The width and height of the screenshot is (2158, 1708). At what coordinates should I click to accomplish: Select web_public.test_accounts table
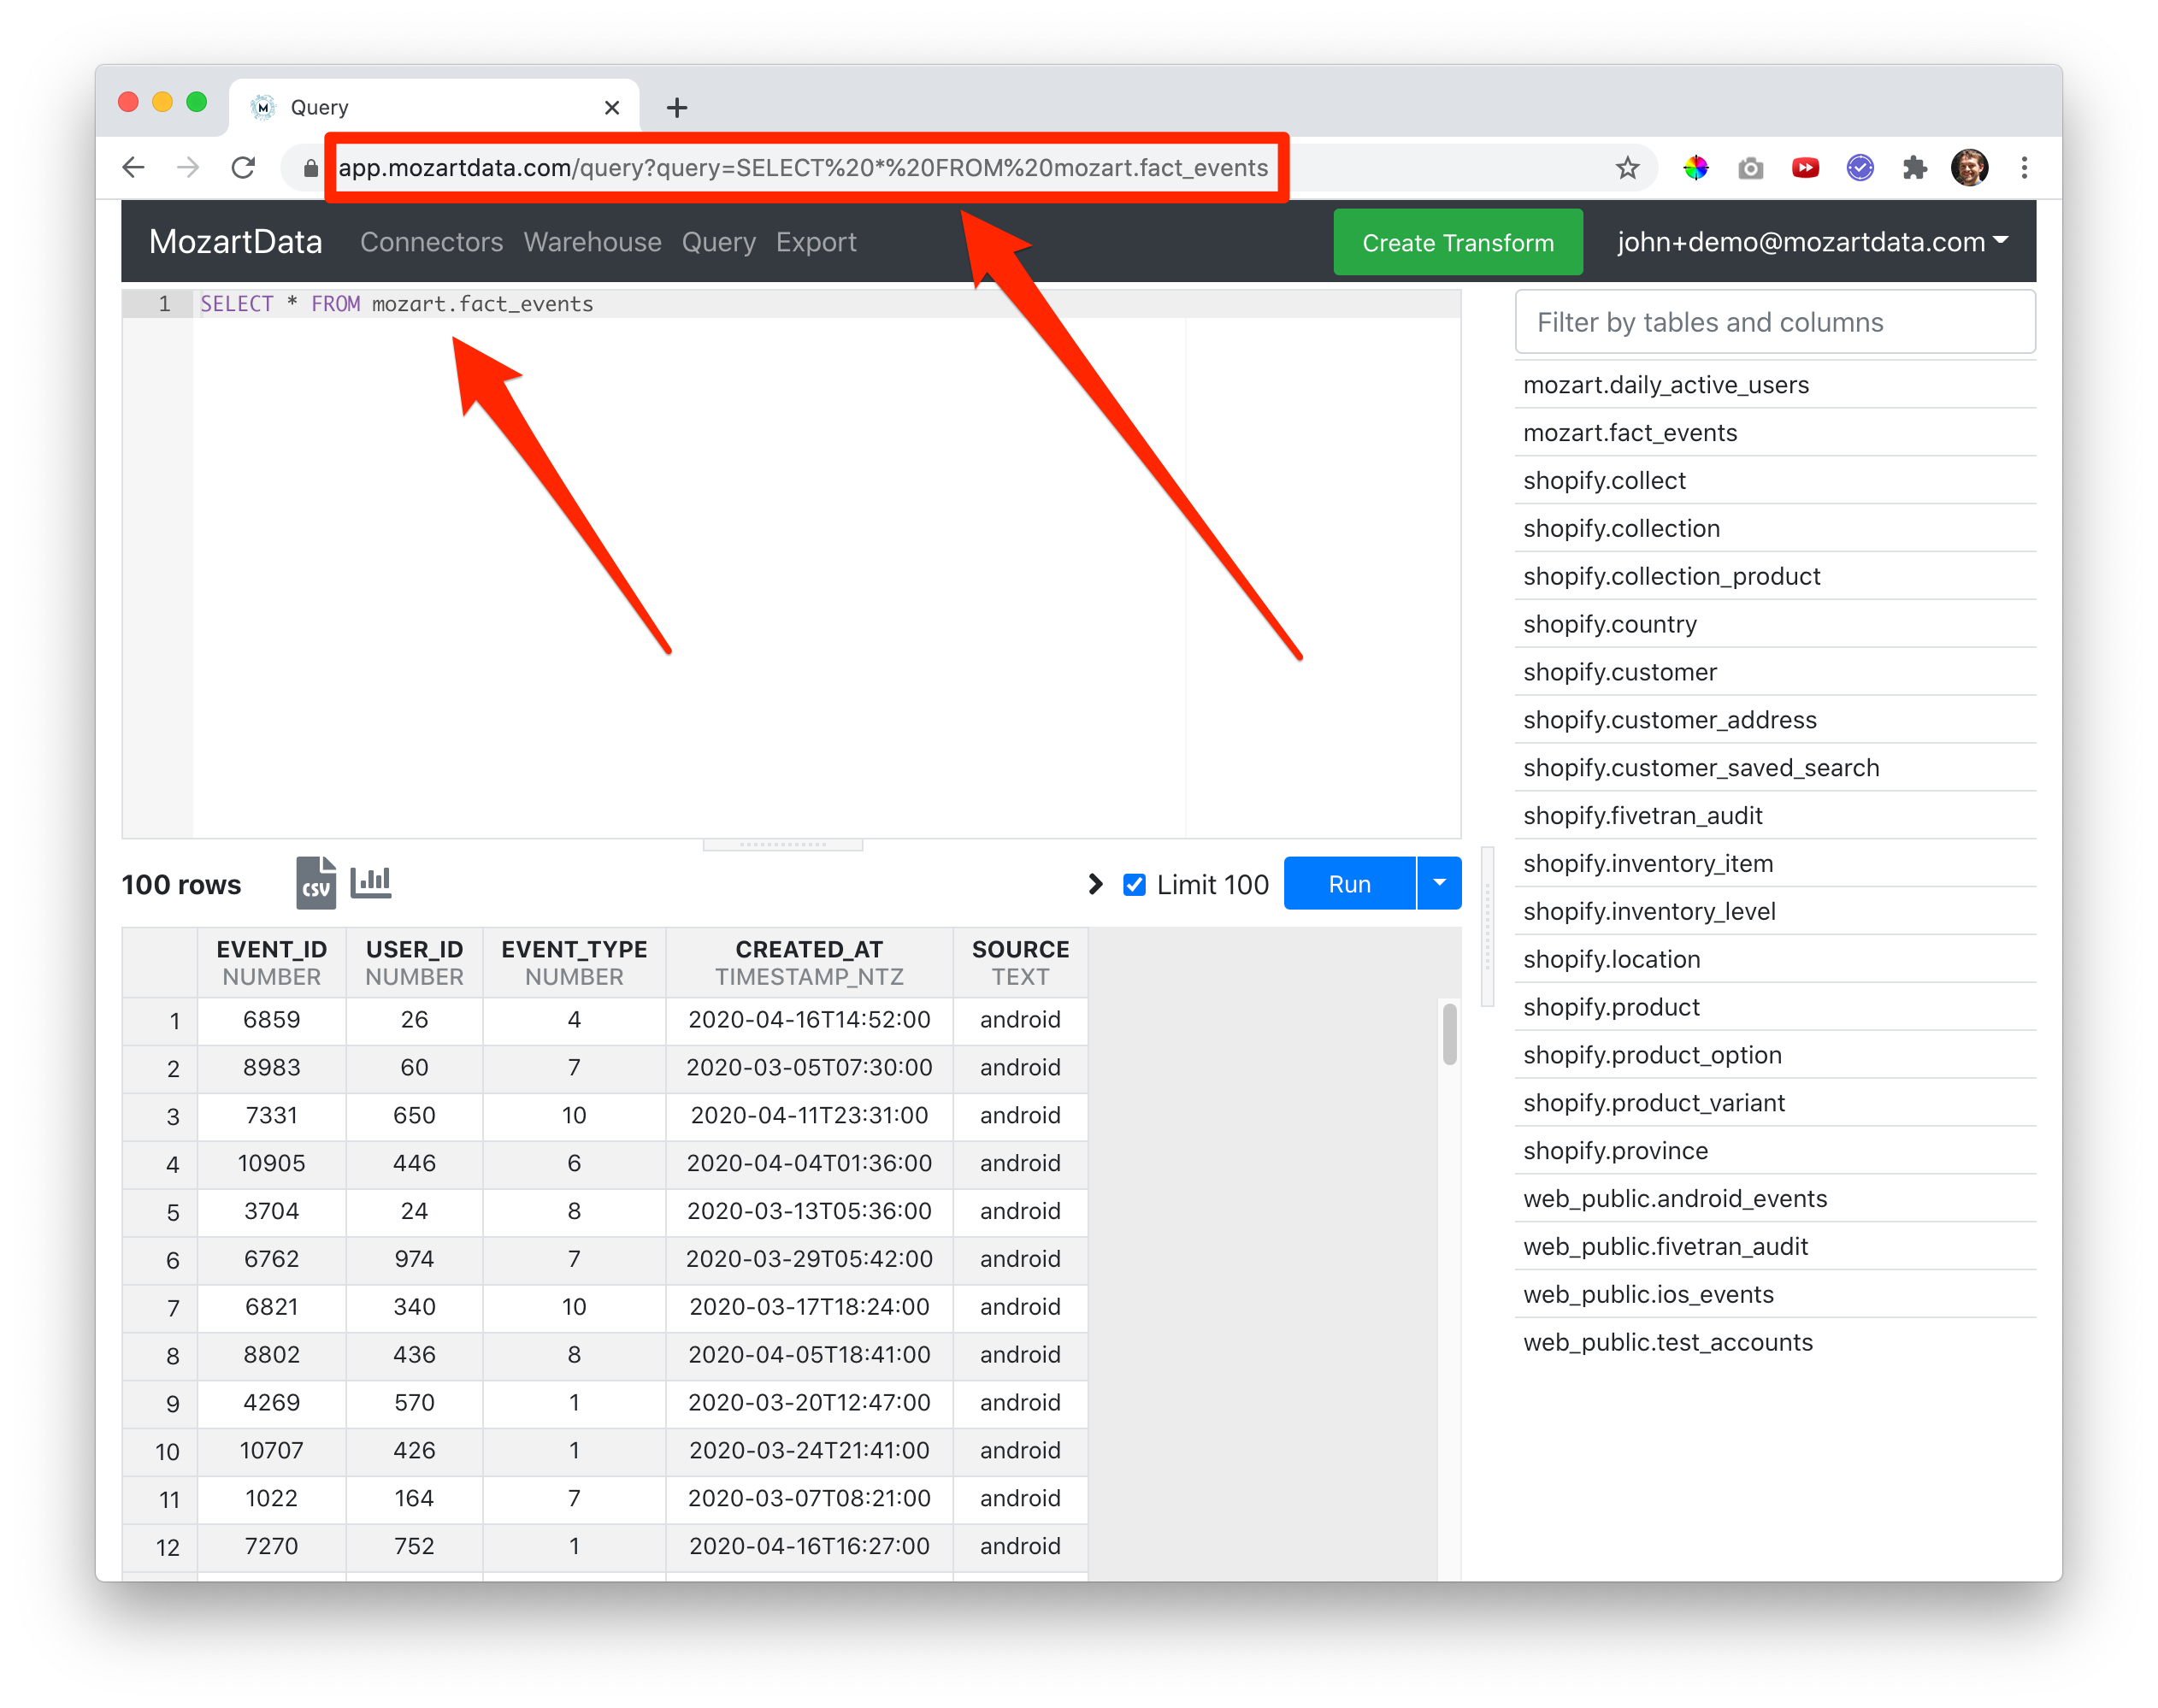tap(1775, 1342)
